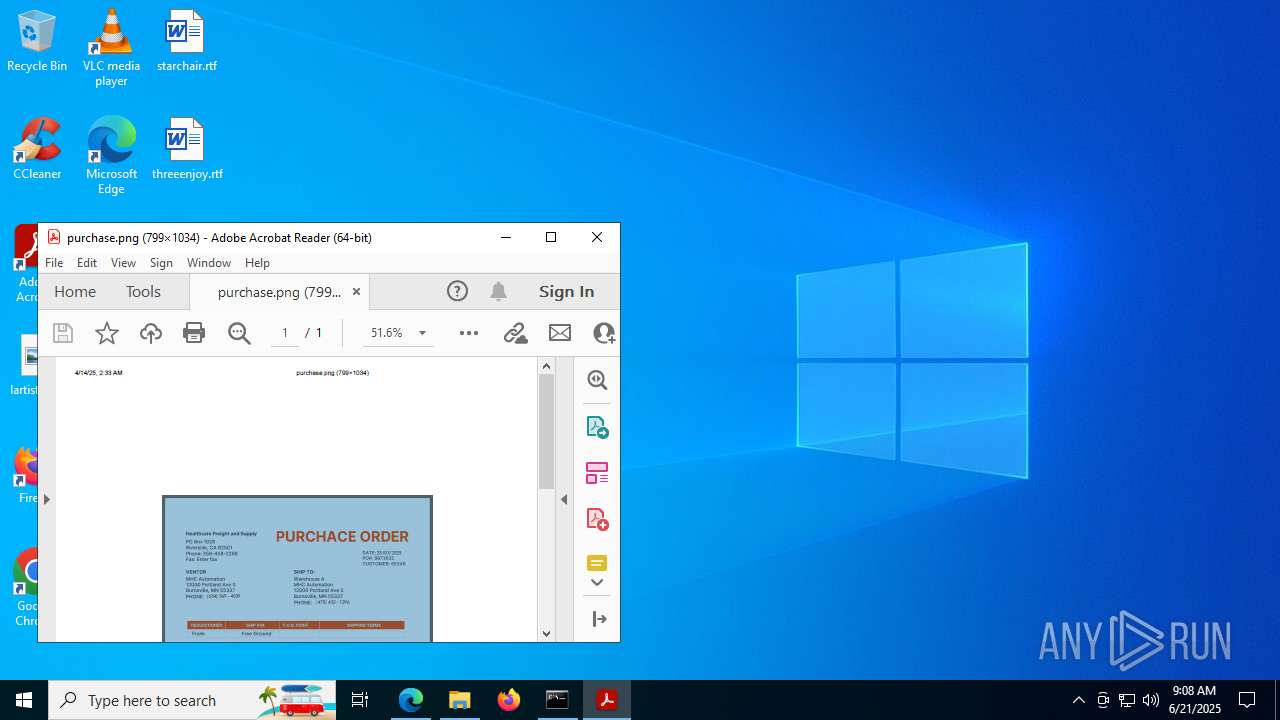Open notifications bell icon

coord(498,291)
